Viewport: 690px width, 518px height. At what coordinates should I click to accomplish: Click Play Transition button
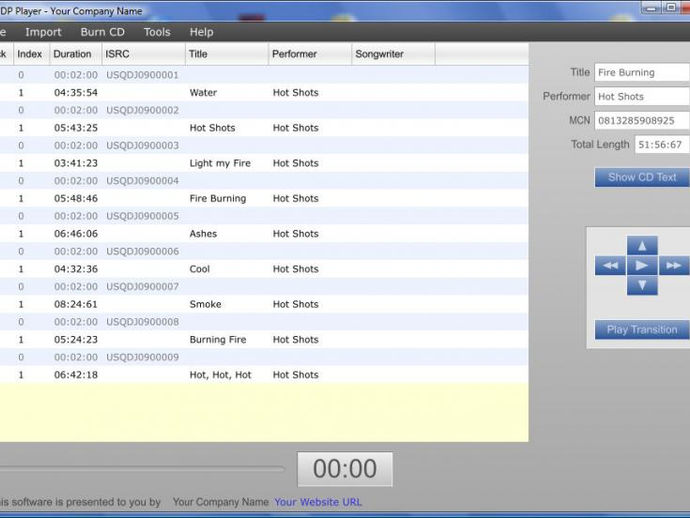point(642,330)
